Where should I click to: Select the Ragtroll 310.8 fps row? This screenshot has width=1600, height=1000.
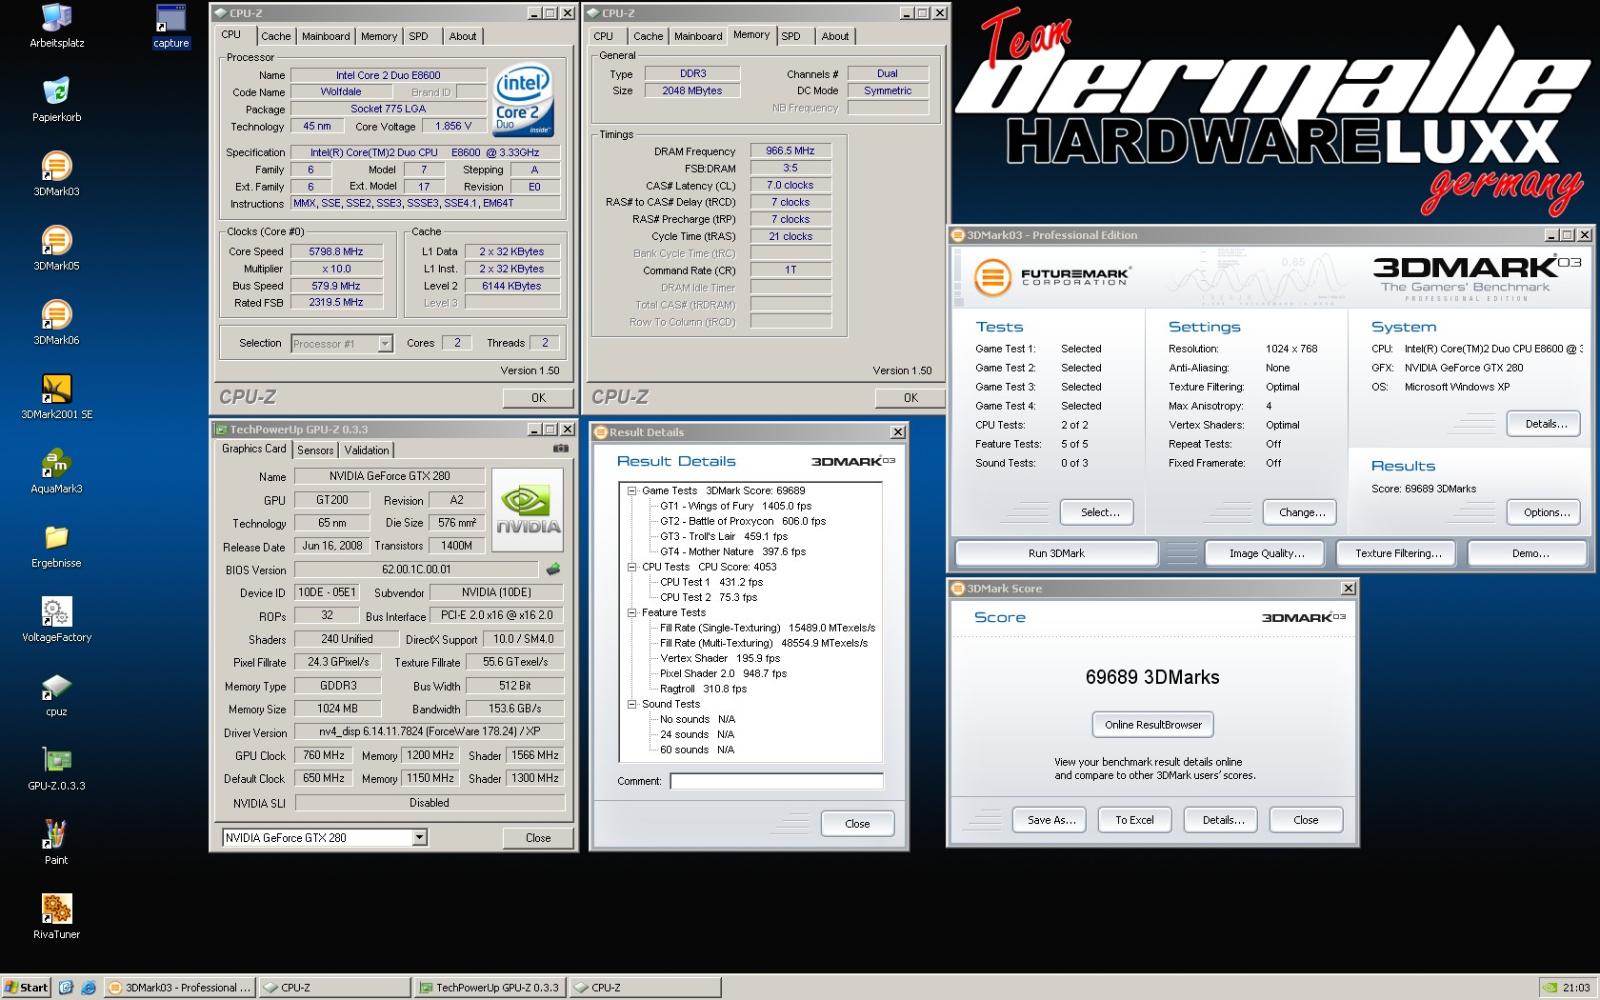703,689
